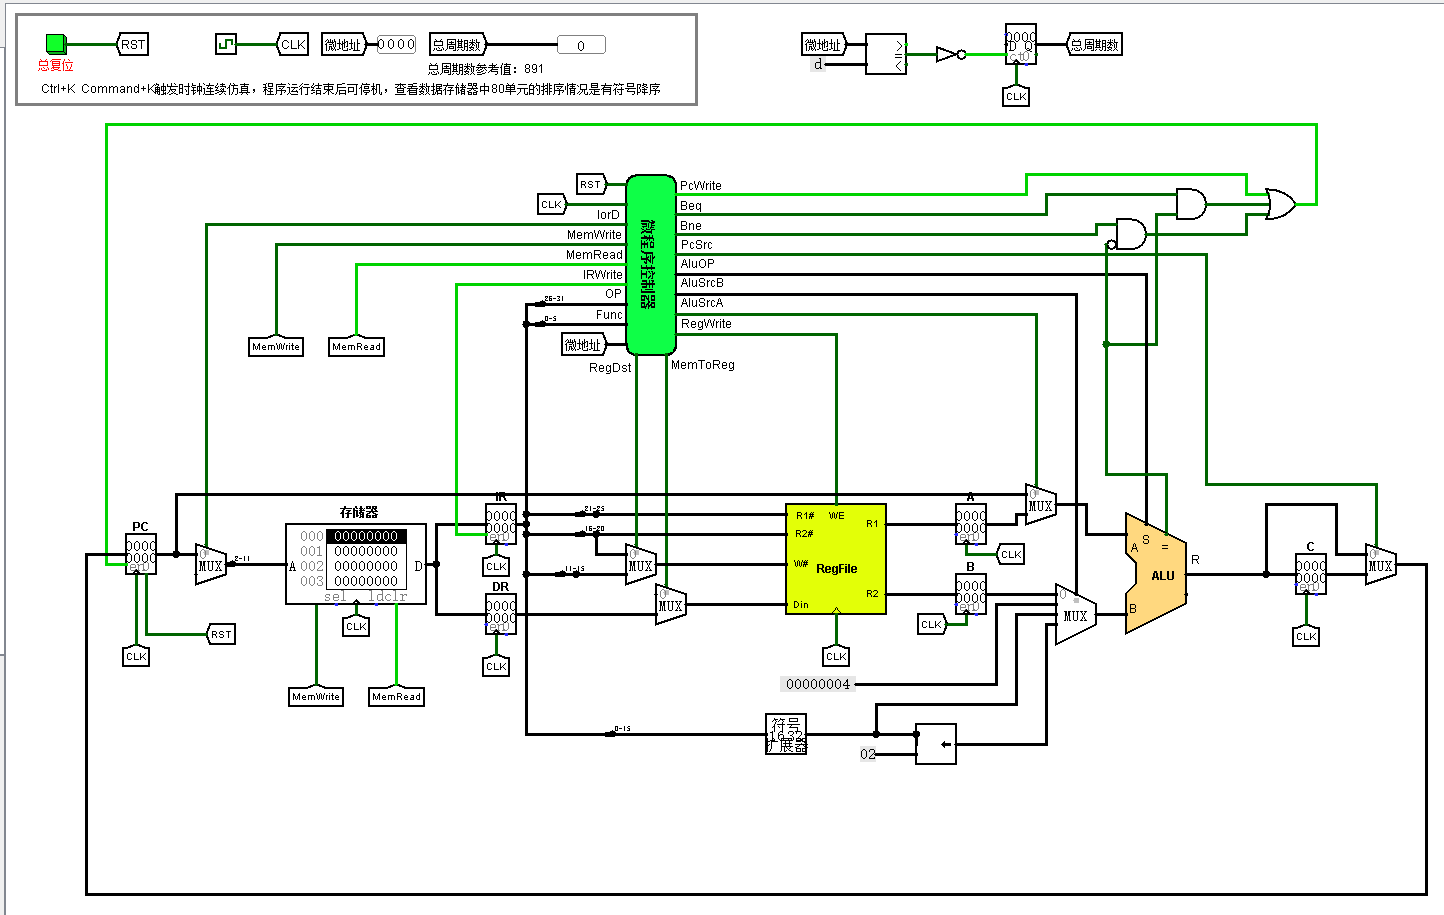Select the upper AND gate near Beq

tap(1191, 204)
